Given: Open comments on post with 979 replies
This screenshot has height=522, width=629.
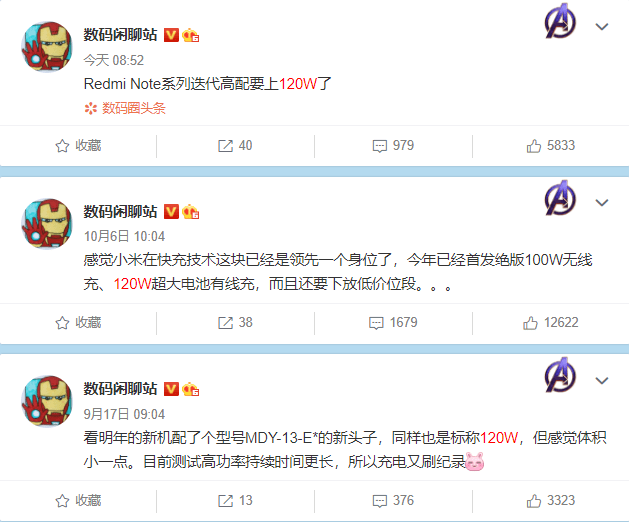Looking at the screenshot, I should click(393, 146).
